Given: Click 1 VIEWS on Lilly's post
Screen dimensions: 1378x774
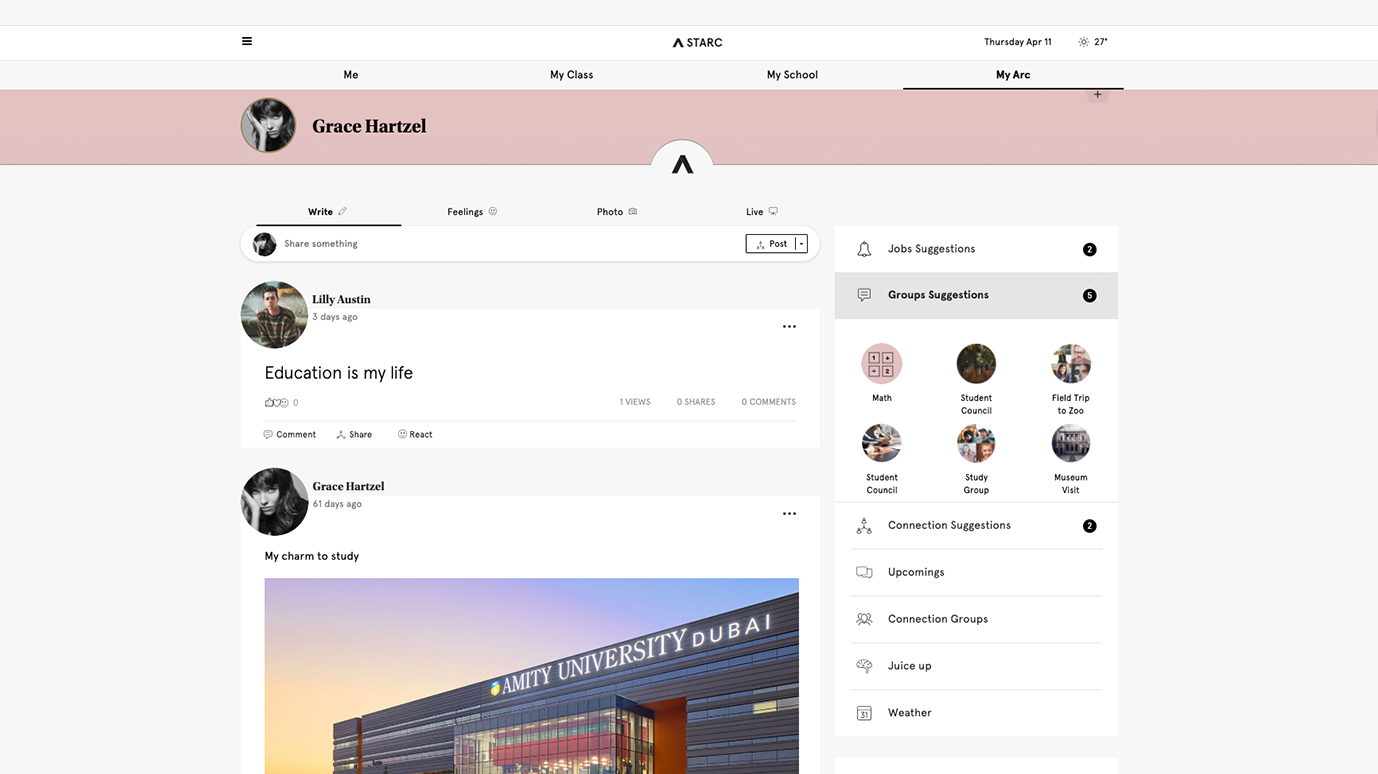Looking at the screenshot, I should pyautogui.click(x=635, y=402).
